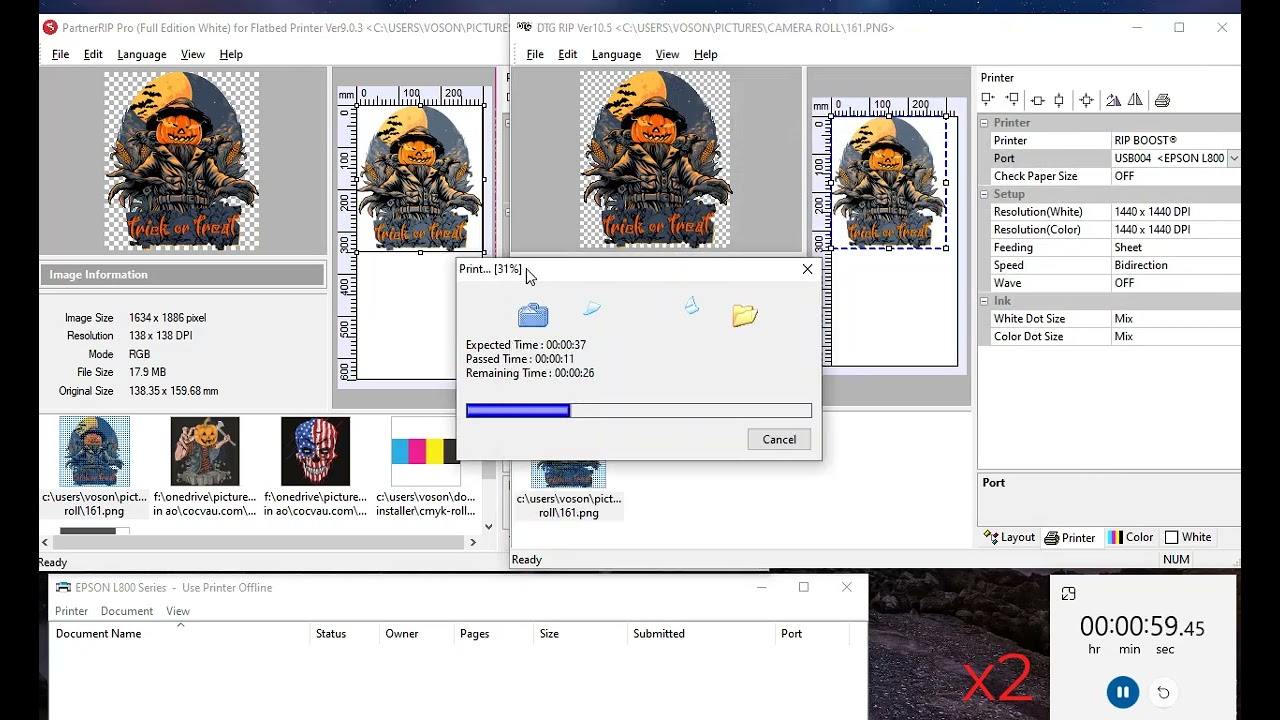Click the print progress bar

[x=639, y=410]
